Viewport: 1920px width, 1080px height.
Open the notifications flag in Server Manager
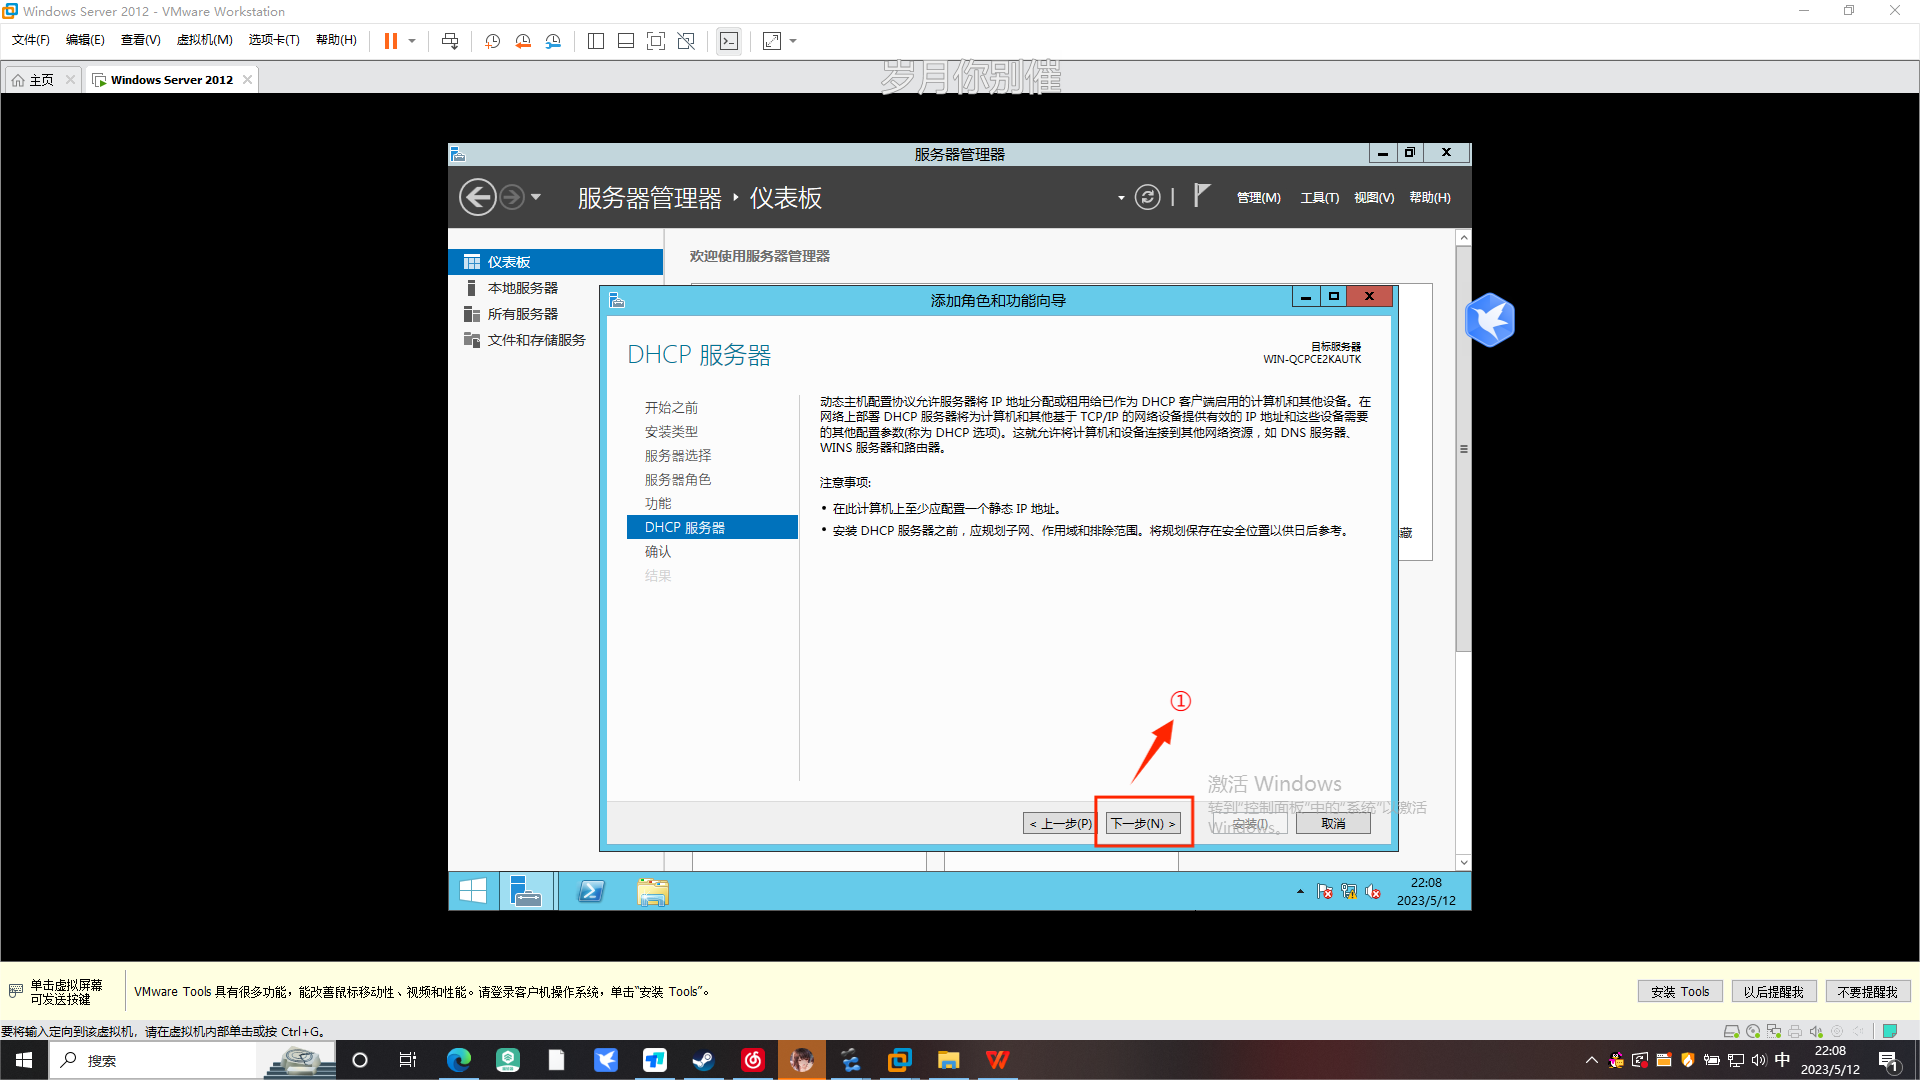pos(1202,196)
